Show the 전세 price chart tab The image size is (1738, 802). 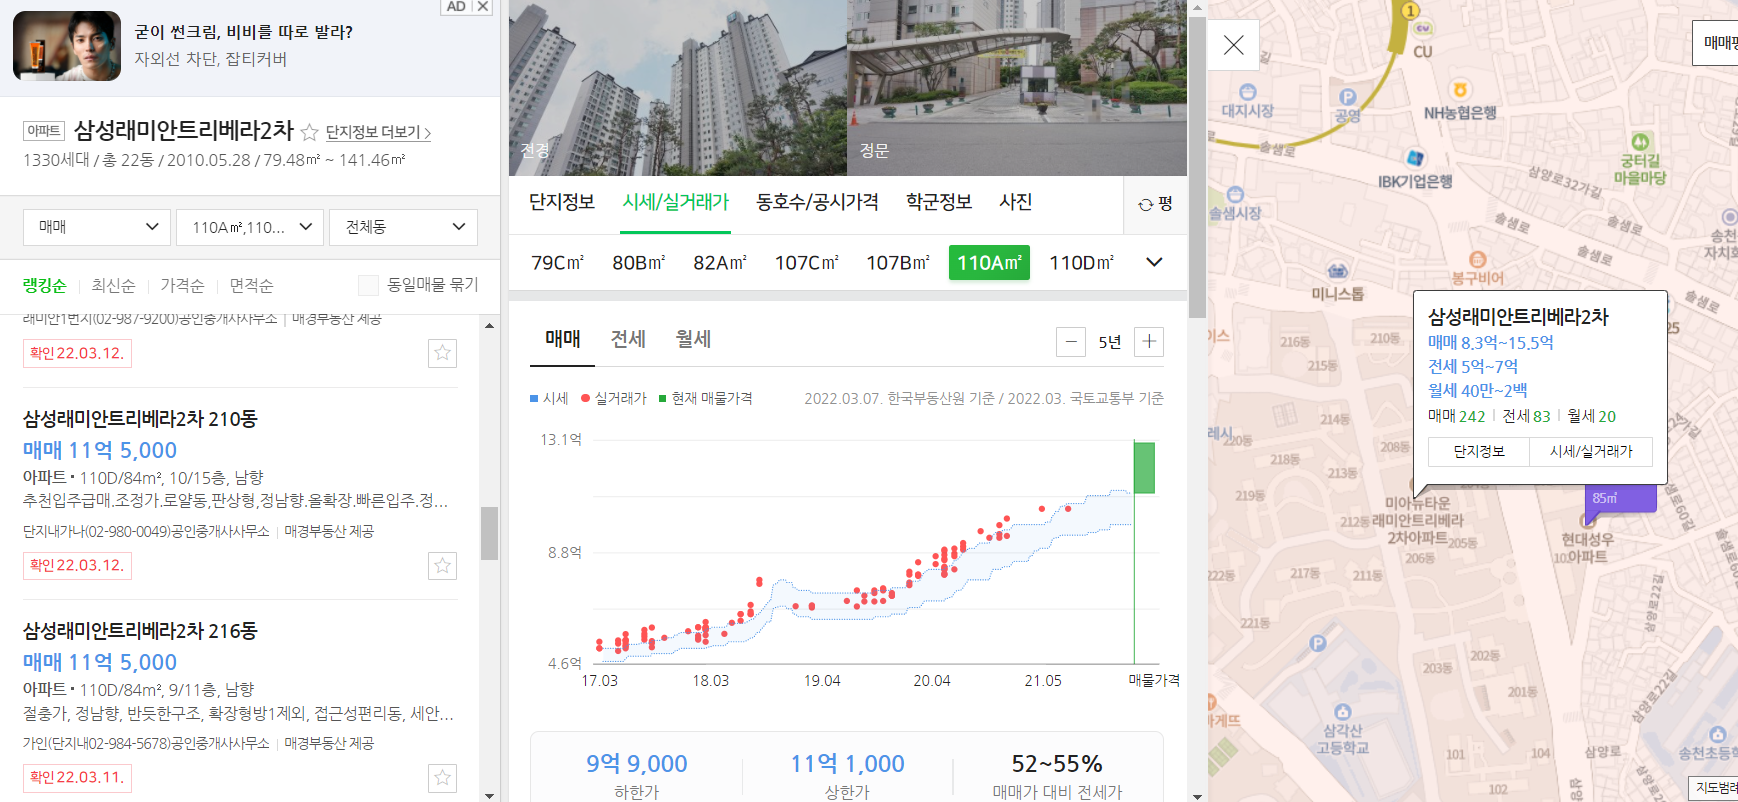pos(628,339)
